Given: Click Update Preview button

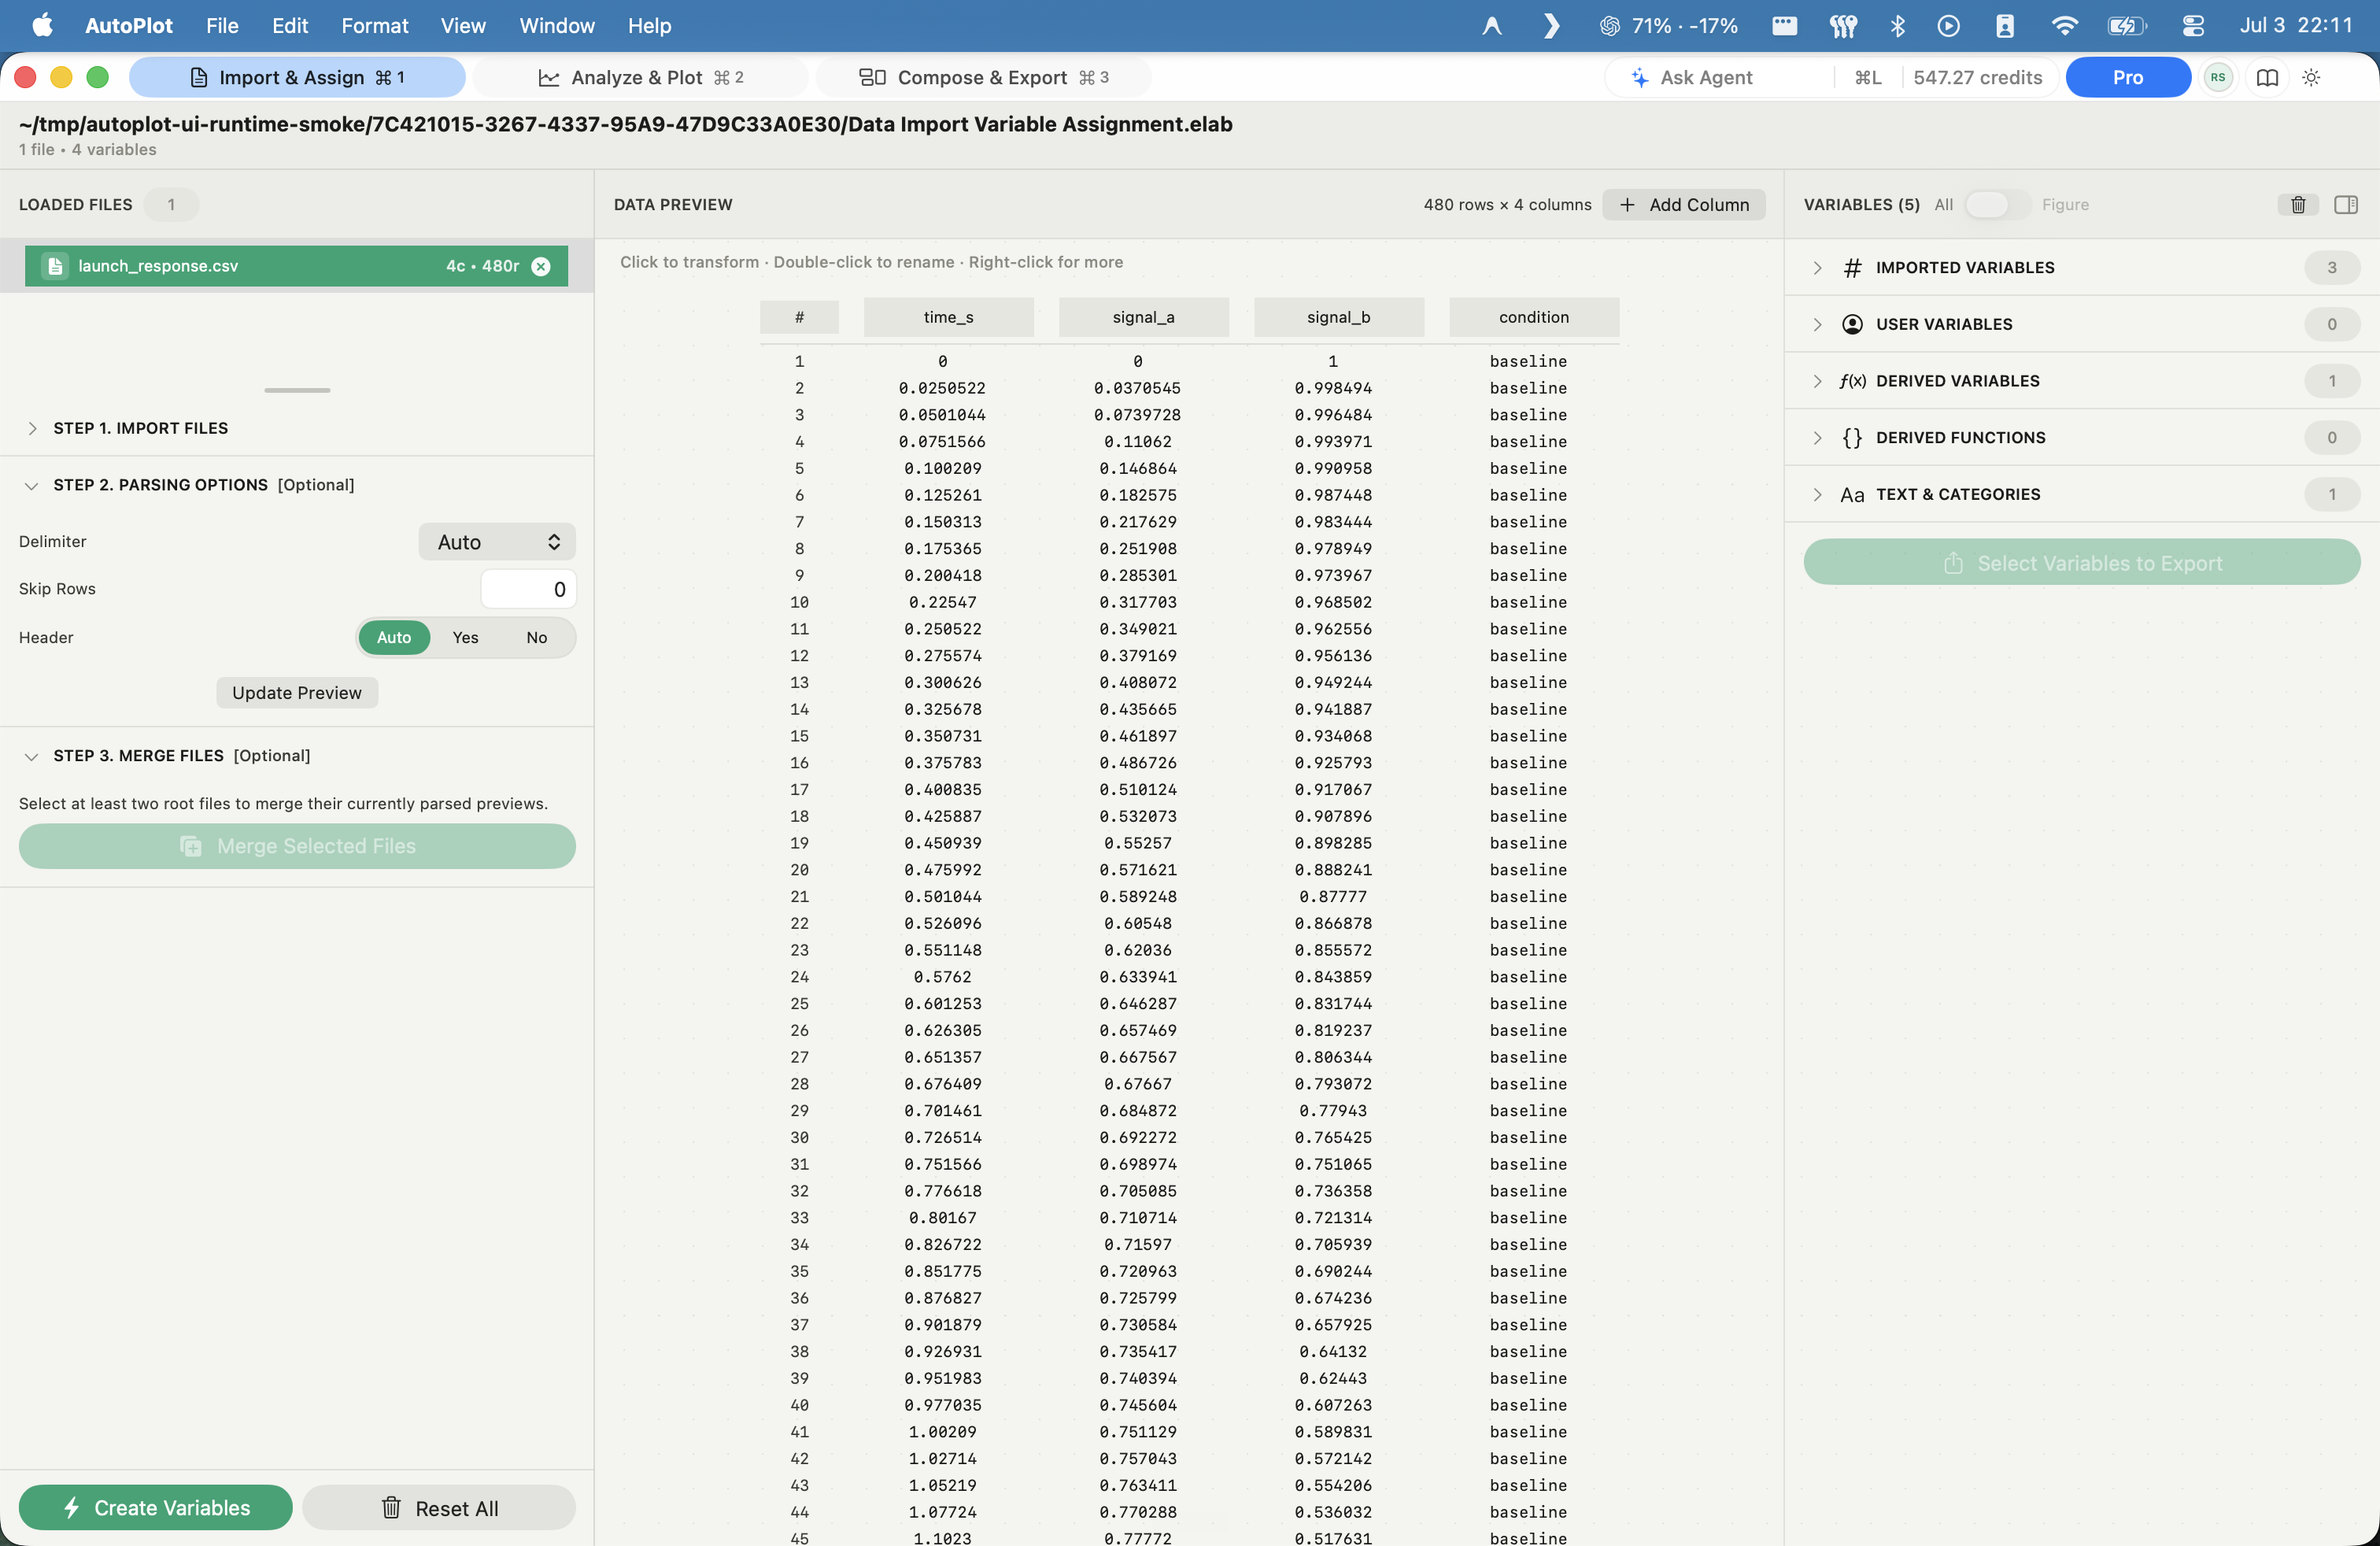Looking at the screenshot, I should pos(297,693).
